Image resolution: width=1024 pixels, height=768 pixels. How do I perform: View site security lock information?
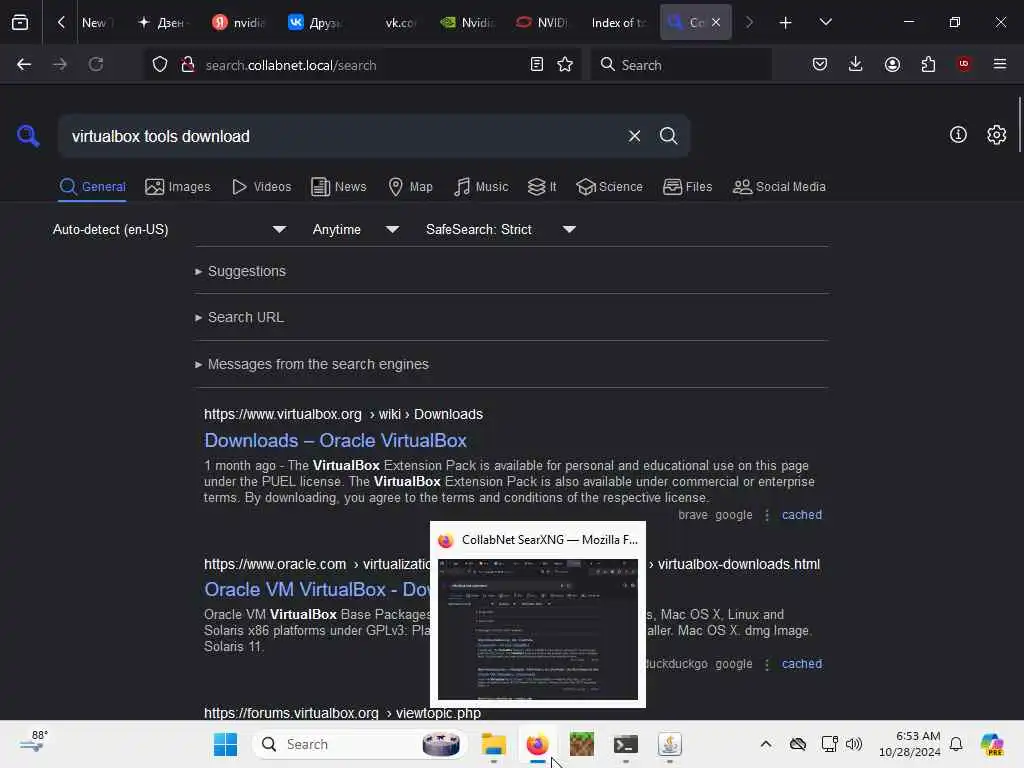(188, 65)
